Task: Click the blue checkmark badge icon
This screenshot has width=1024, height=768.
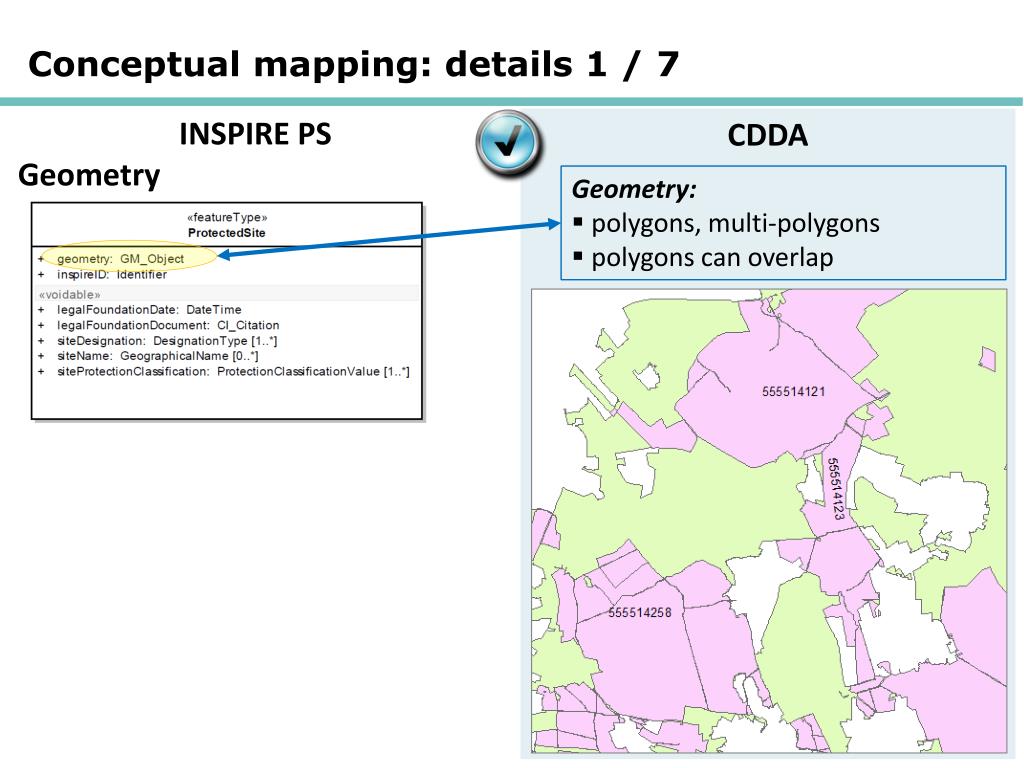Action: 509,144
